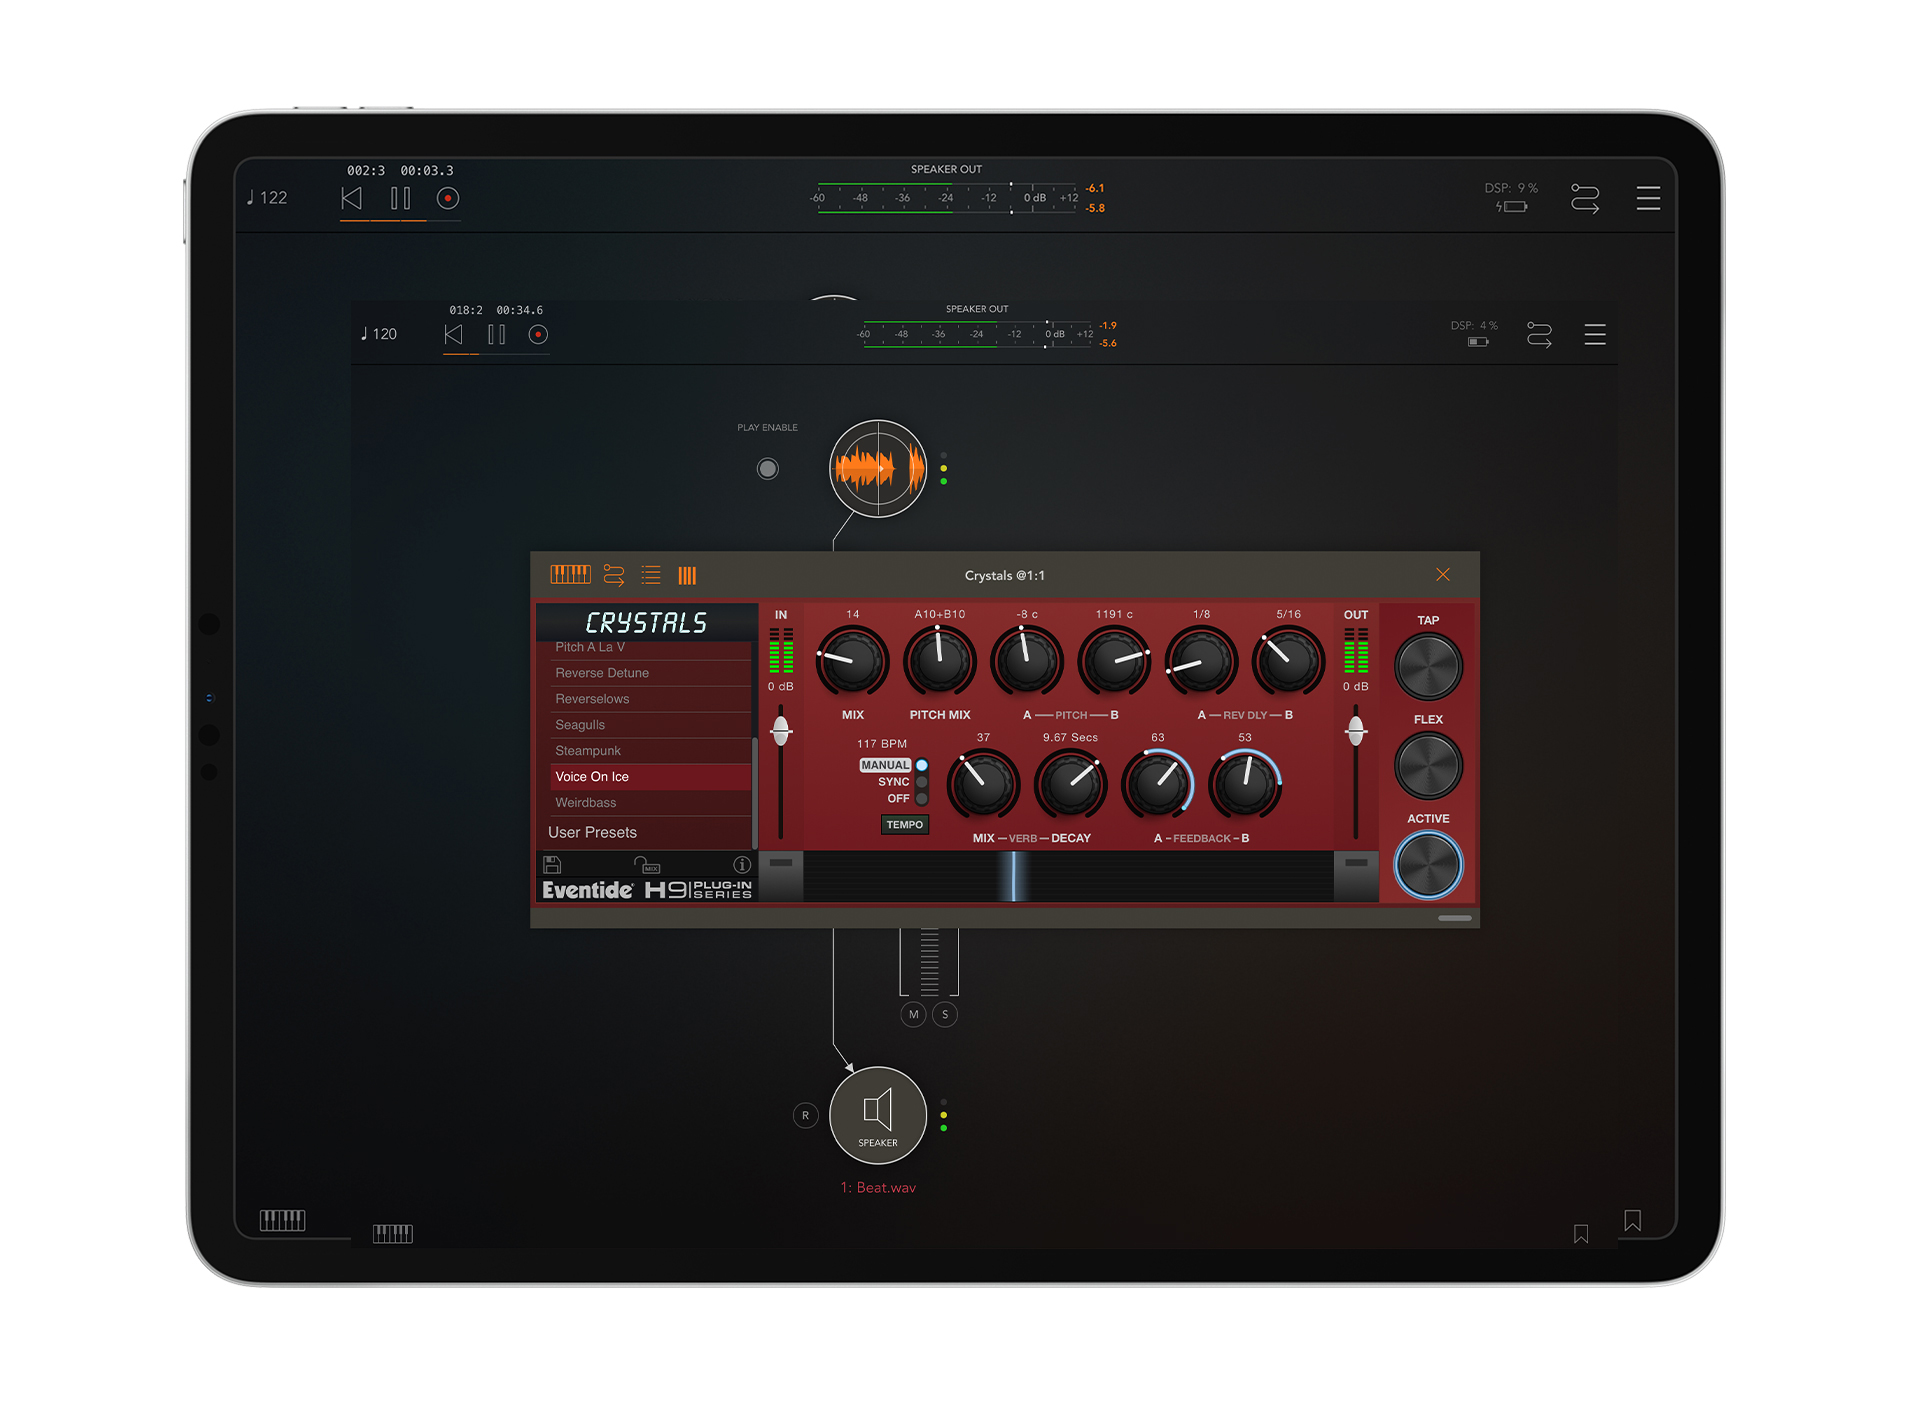Click record button in the tempo 120 window
The image size is (1920, 1403).
(x=538, y=335)
